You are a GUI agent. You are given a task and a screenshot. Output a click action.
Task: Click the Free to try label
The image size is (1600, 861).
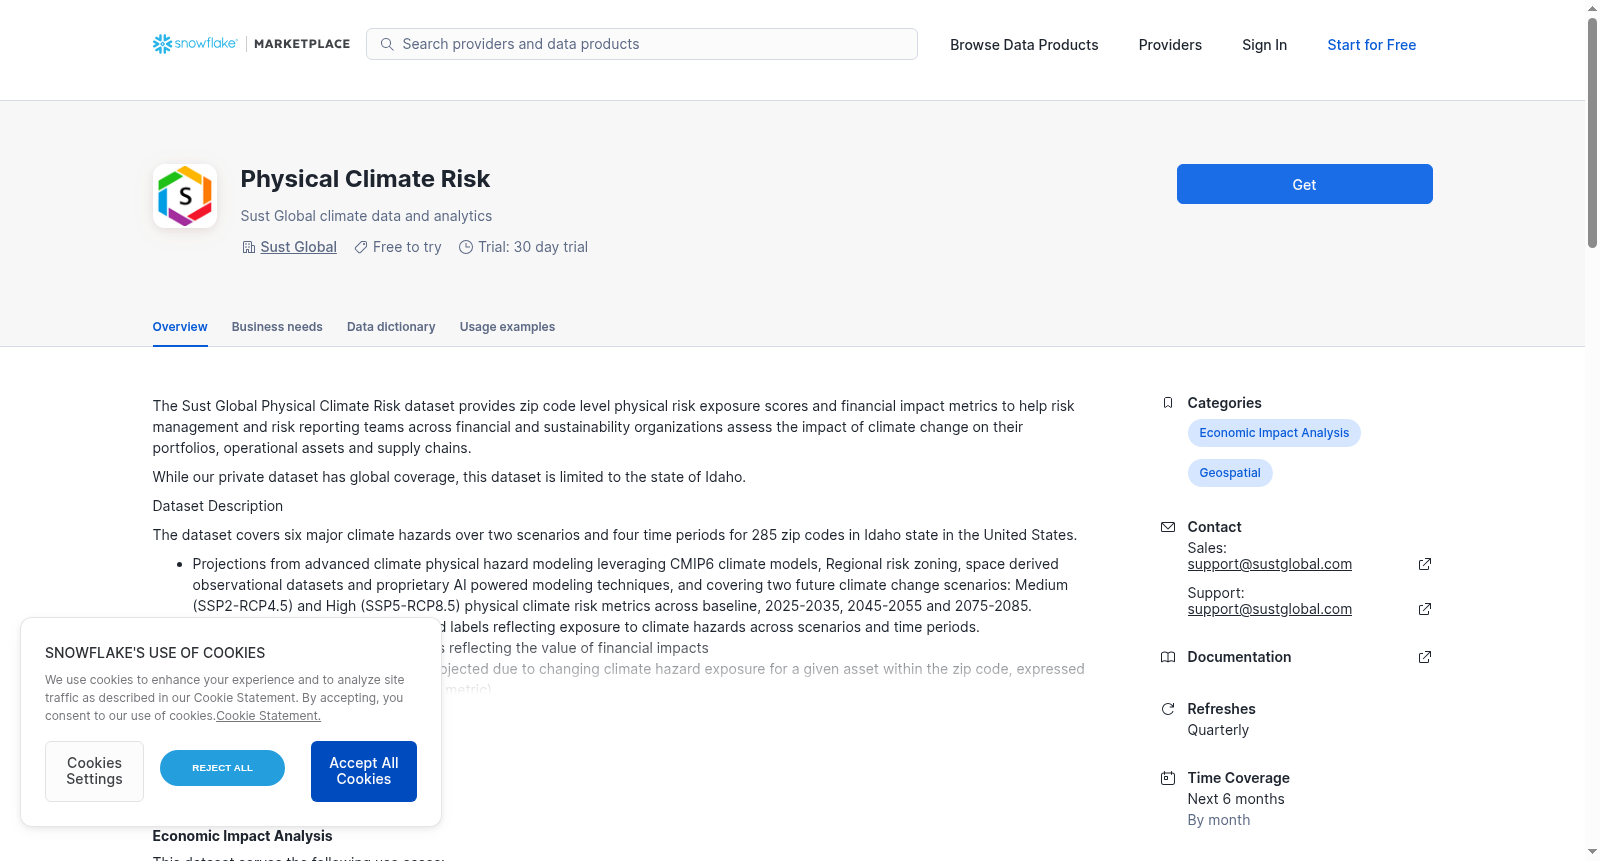click(407, 247)
